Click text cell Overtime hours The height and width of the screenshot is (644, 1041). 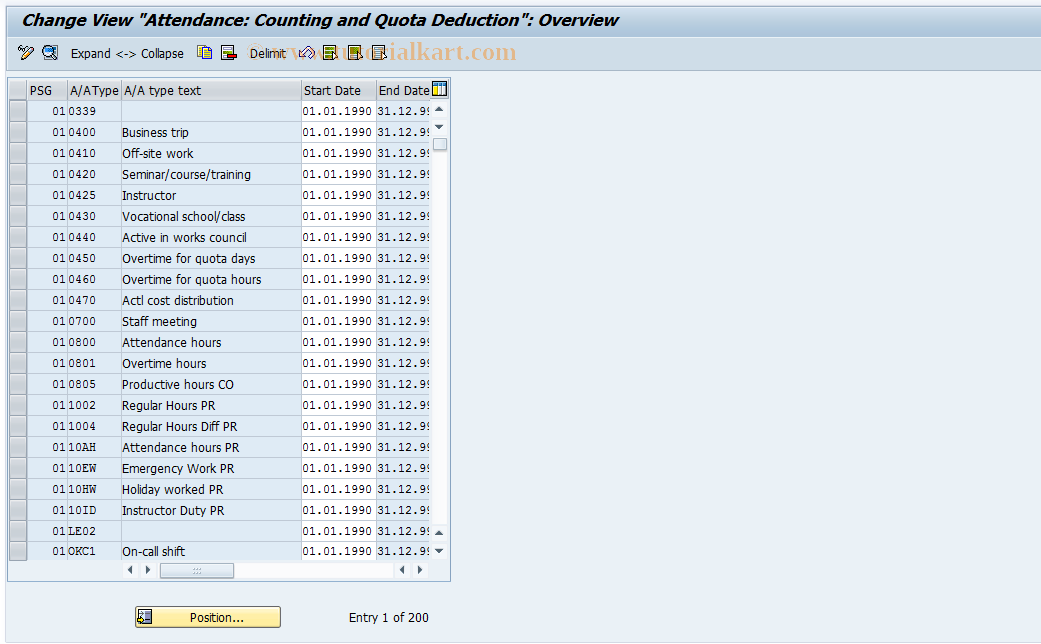pyautogui.click(x=211, y=364)
